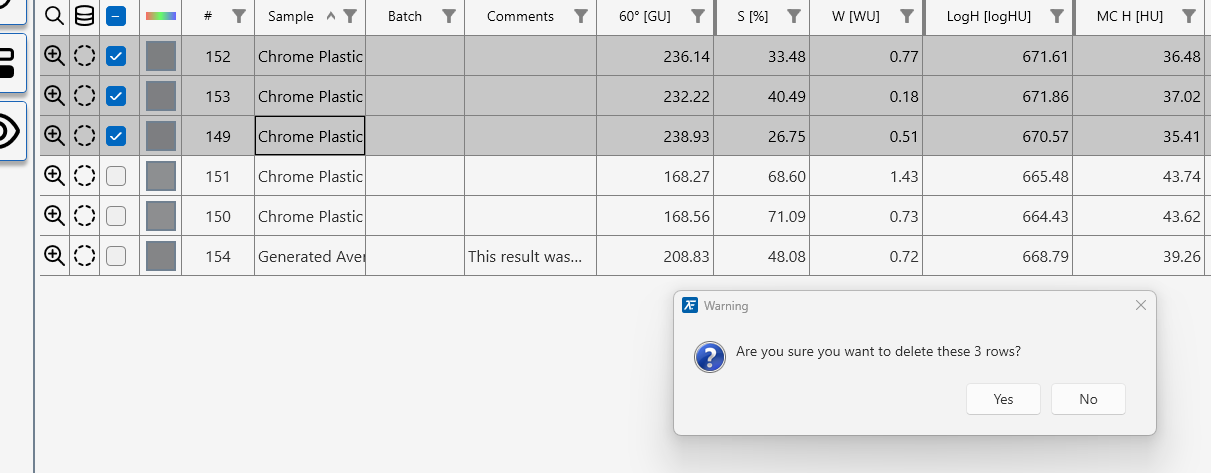
Task: Click the eye icon in left sidebar
Action: point(11,131)
